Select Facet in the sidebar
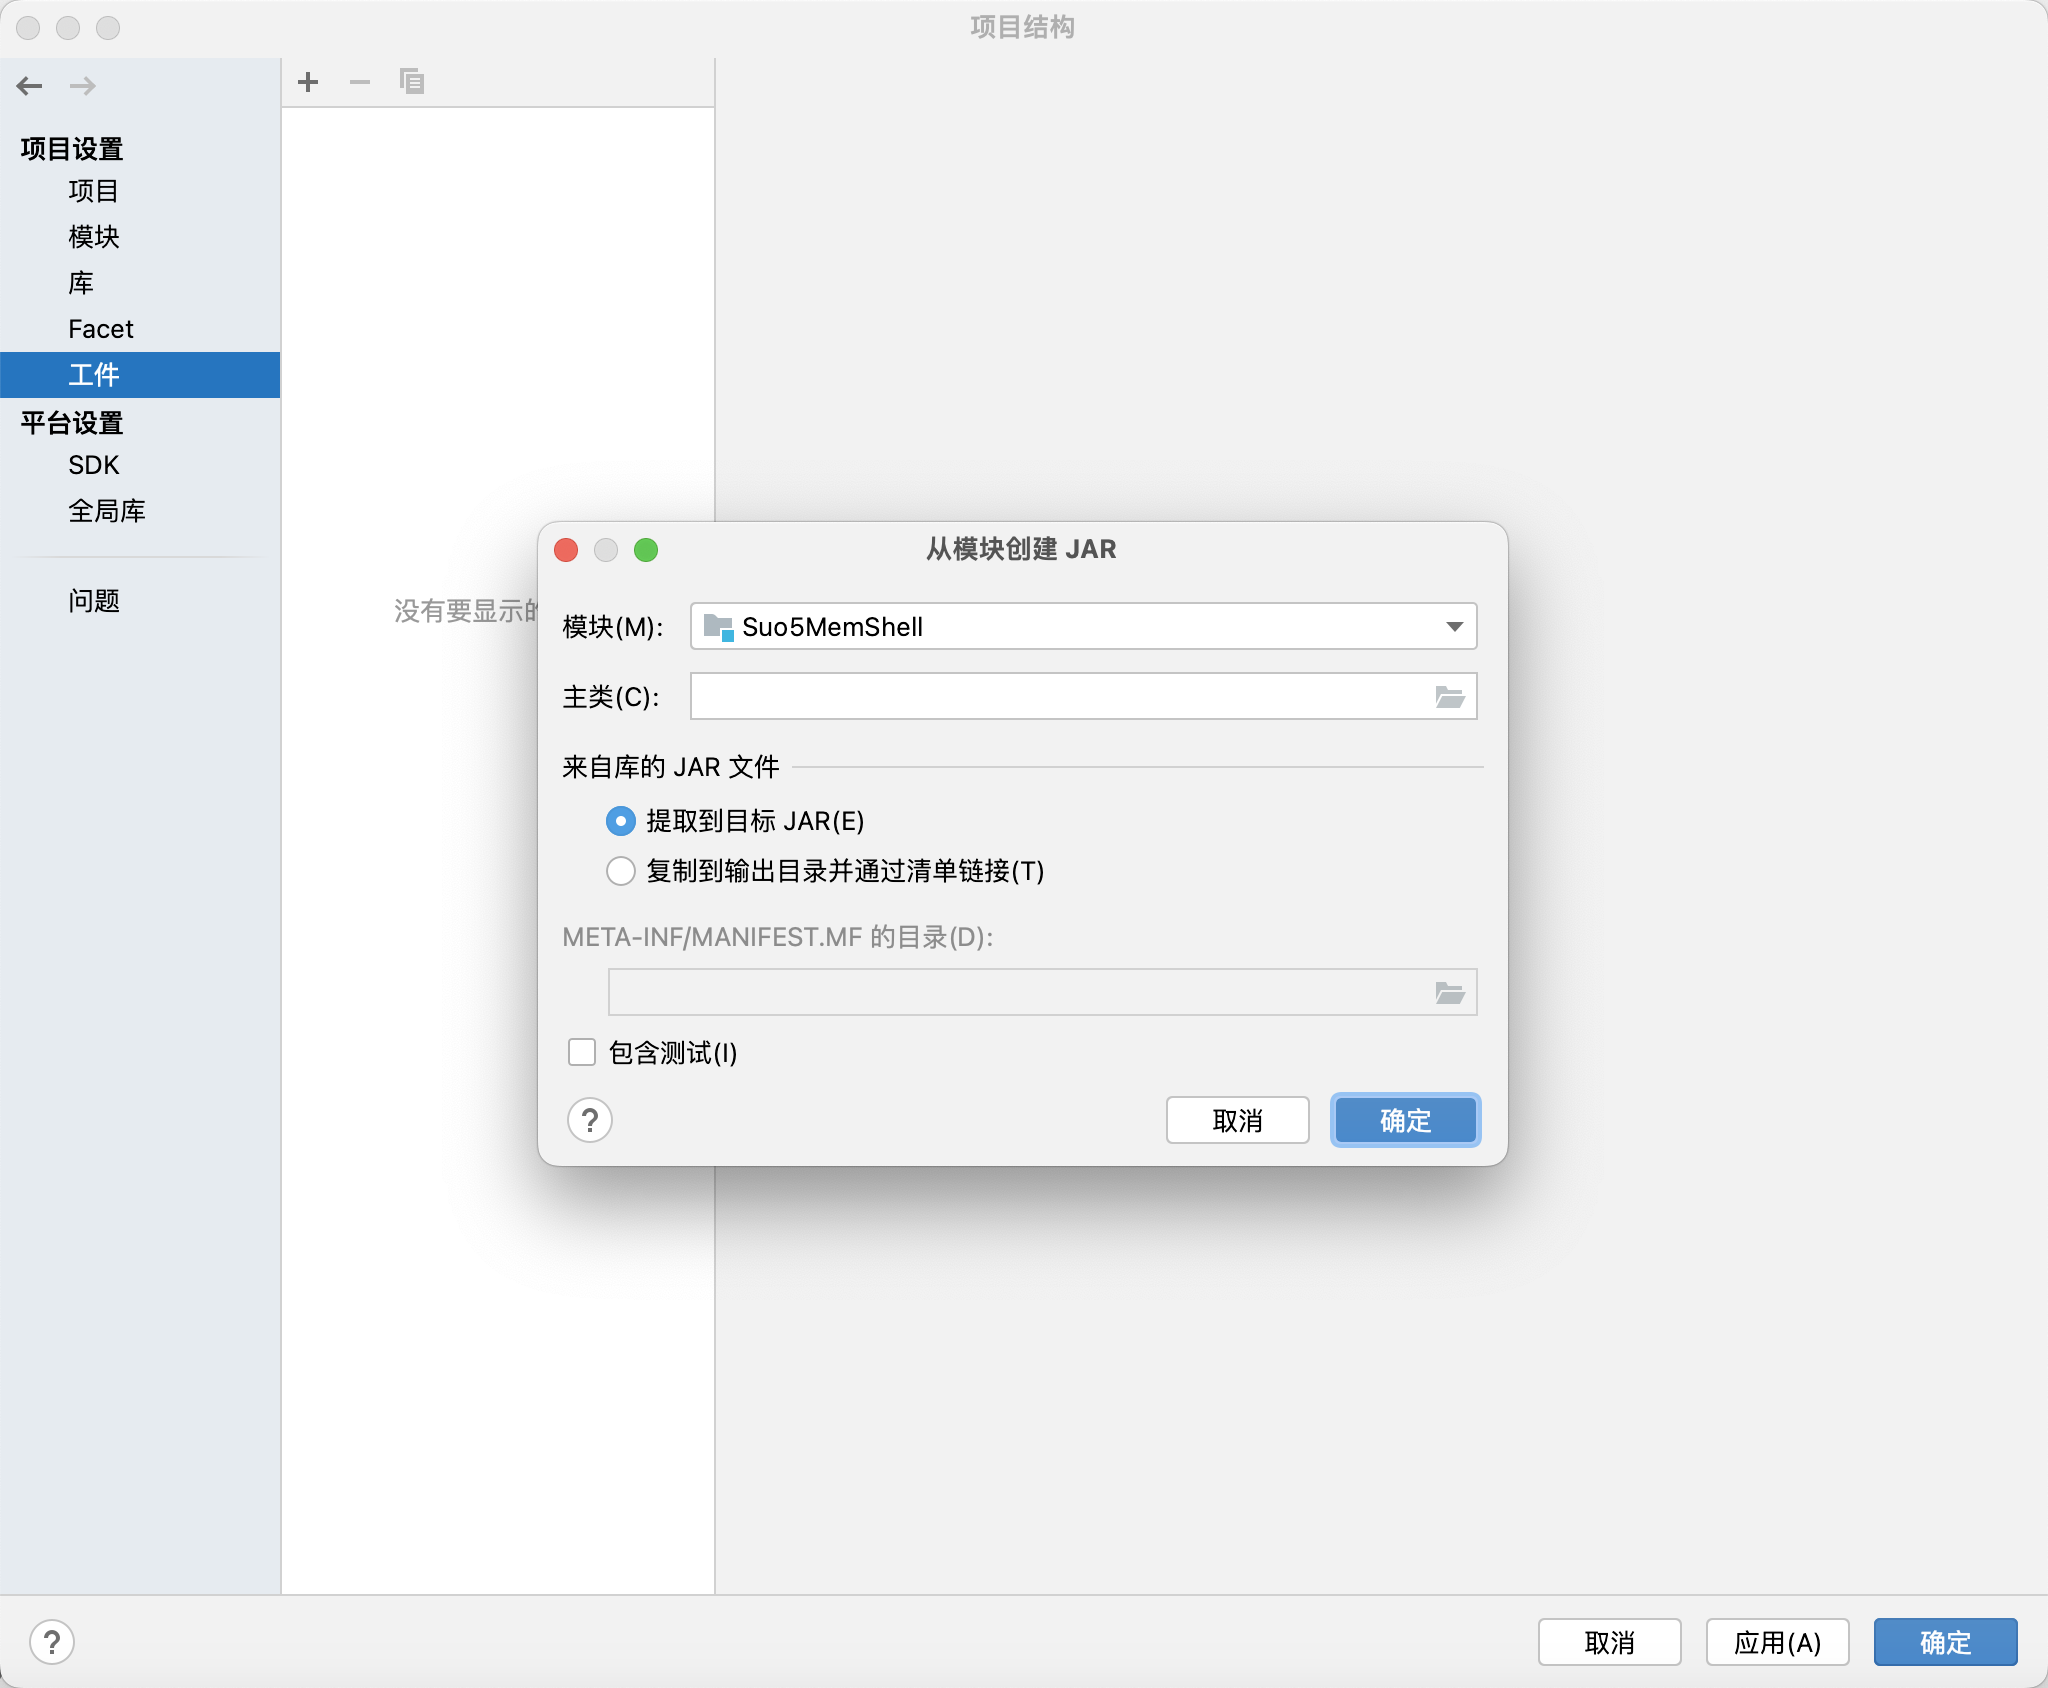2048x1688 pixels. pos(100,329)
